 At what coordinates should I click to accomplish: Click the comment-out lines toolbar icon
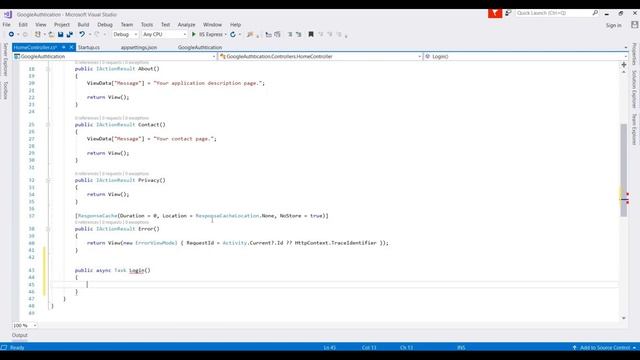(x=290, y=35)
